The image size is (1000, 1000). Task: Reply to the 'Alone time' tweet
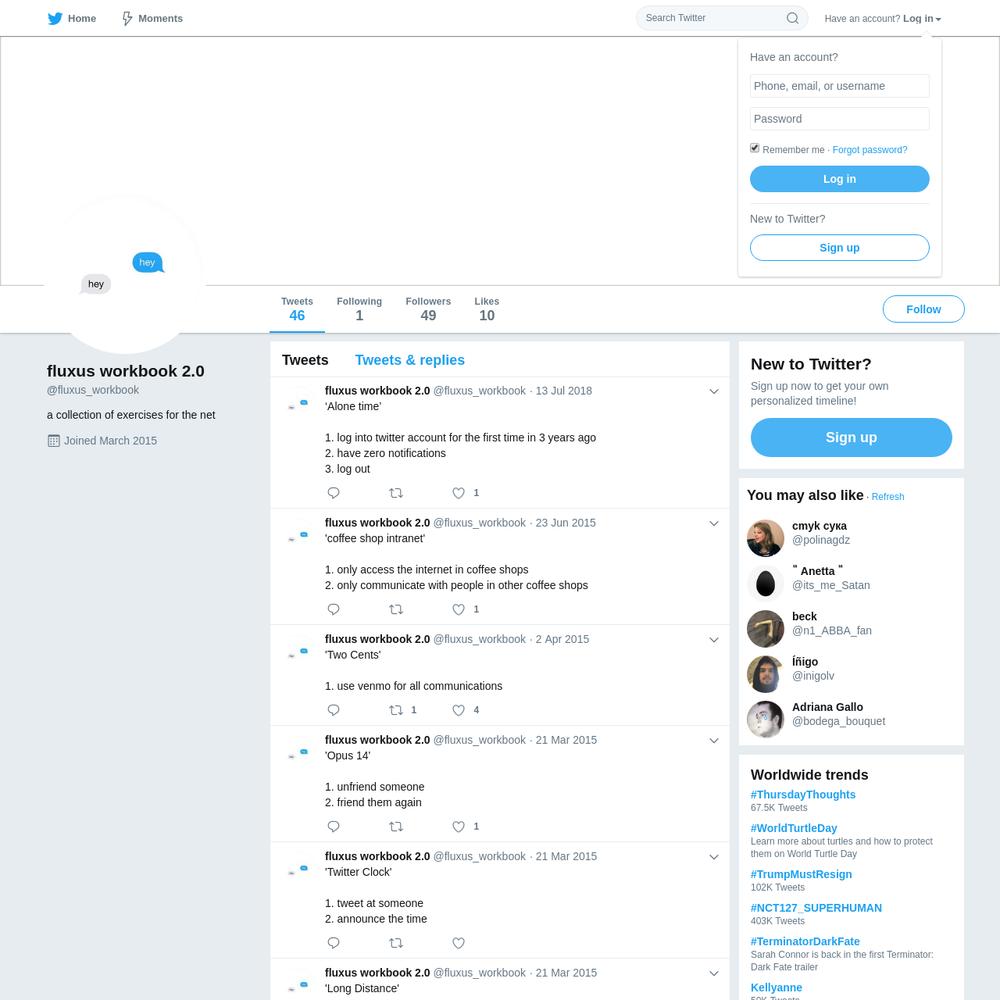(333, 493)
